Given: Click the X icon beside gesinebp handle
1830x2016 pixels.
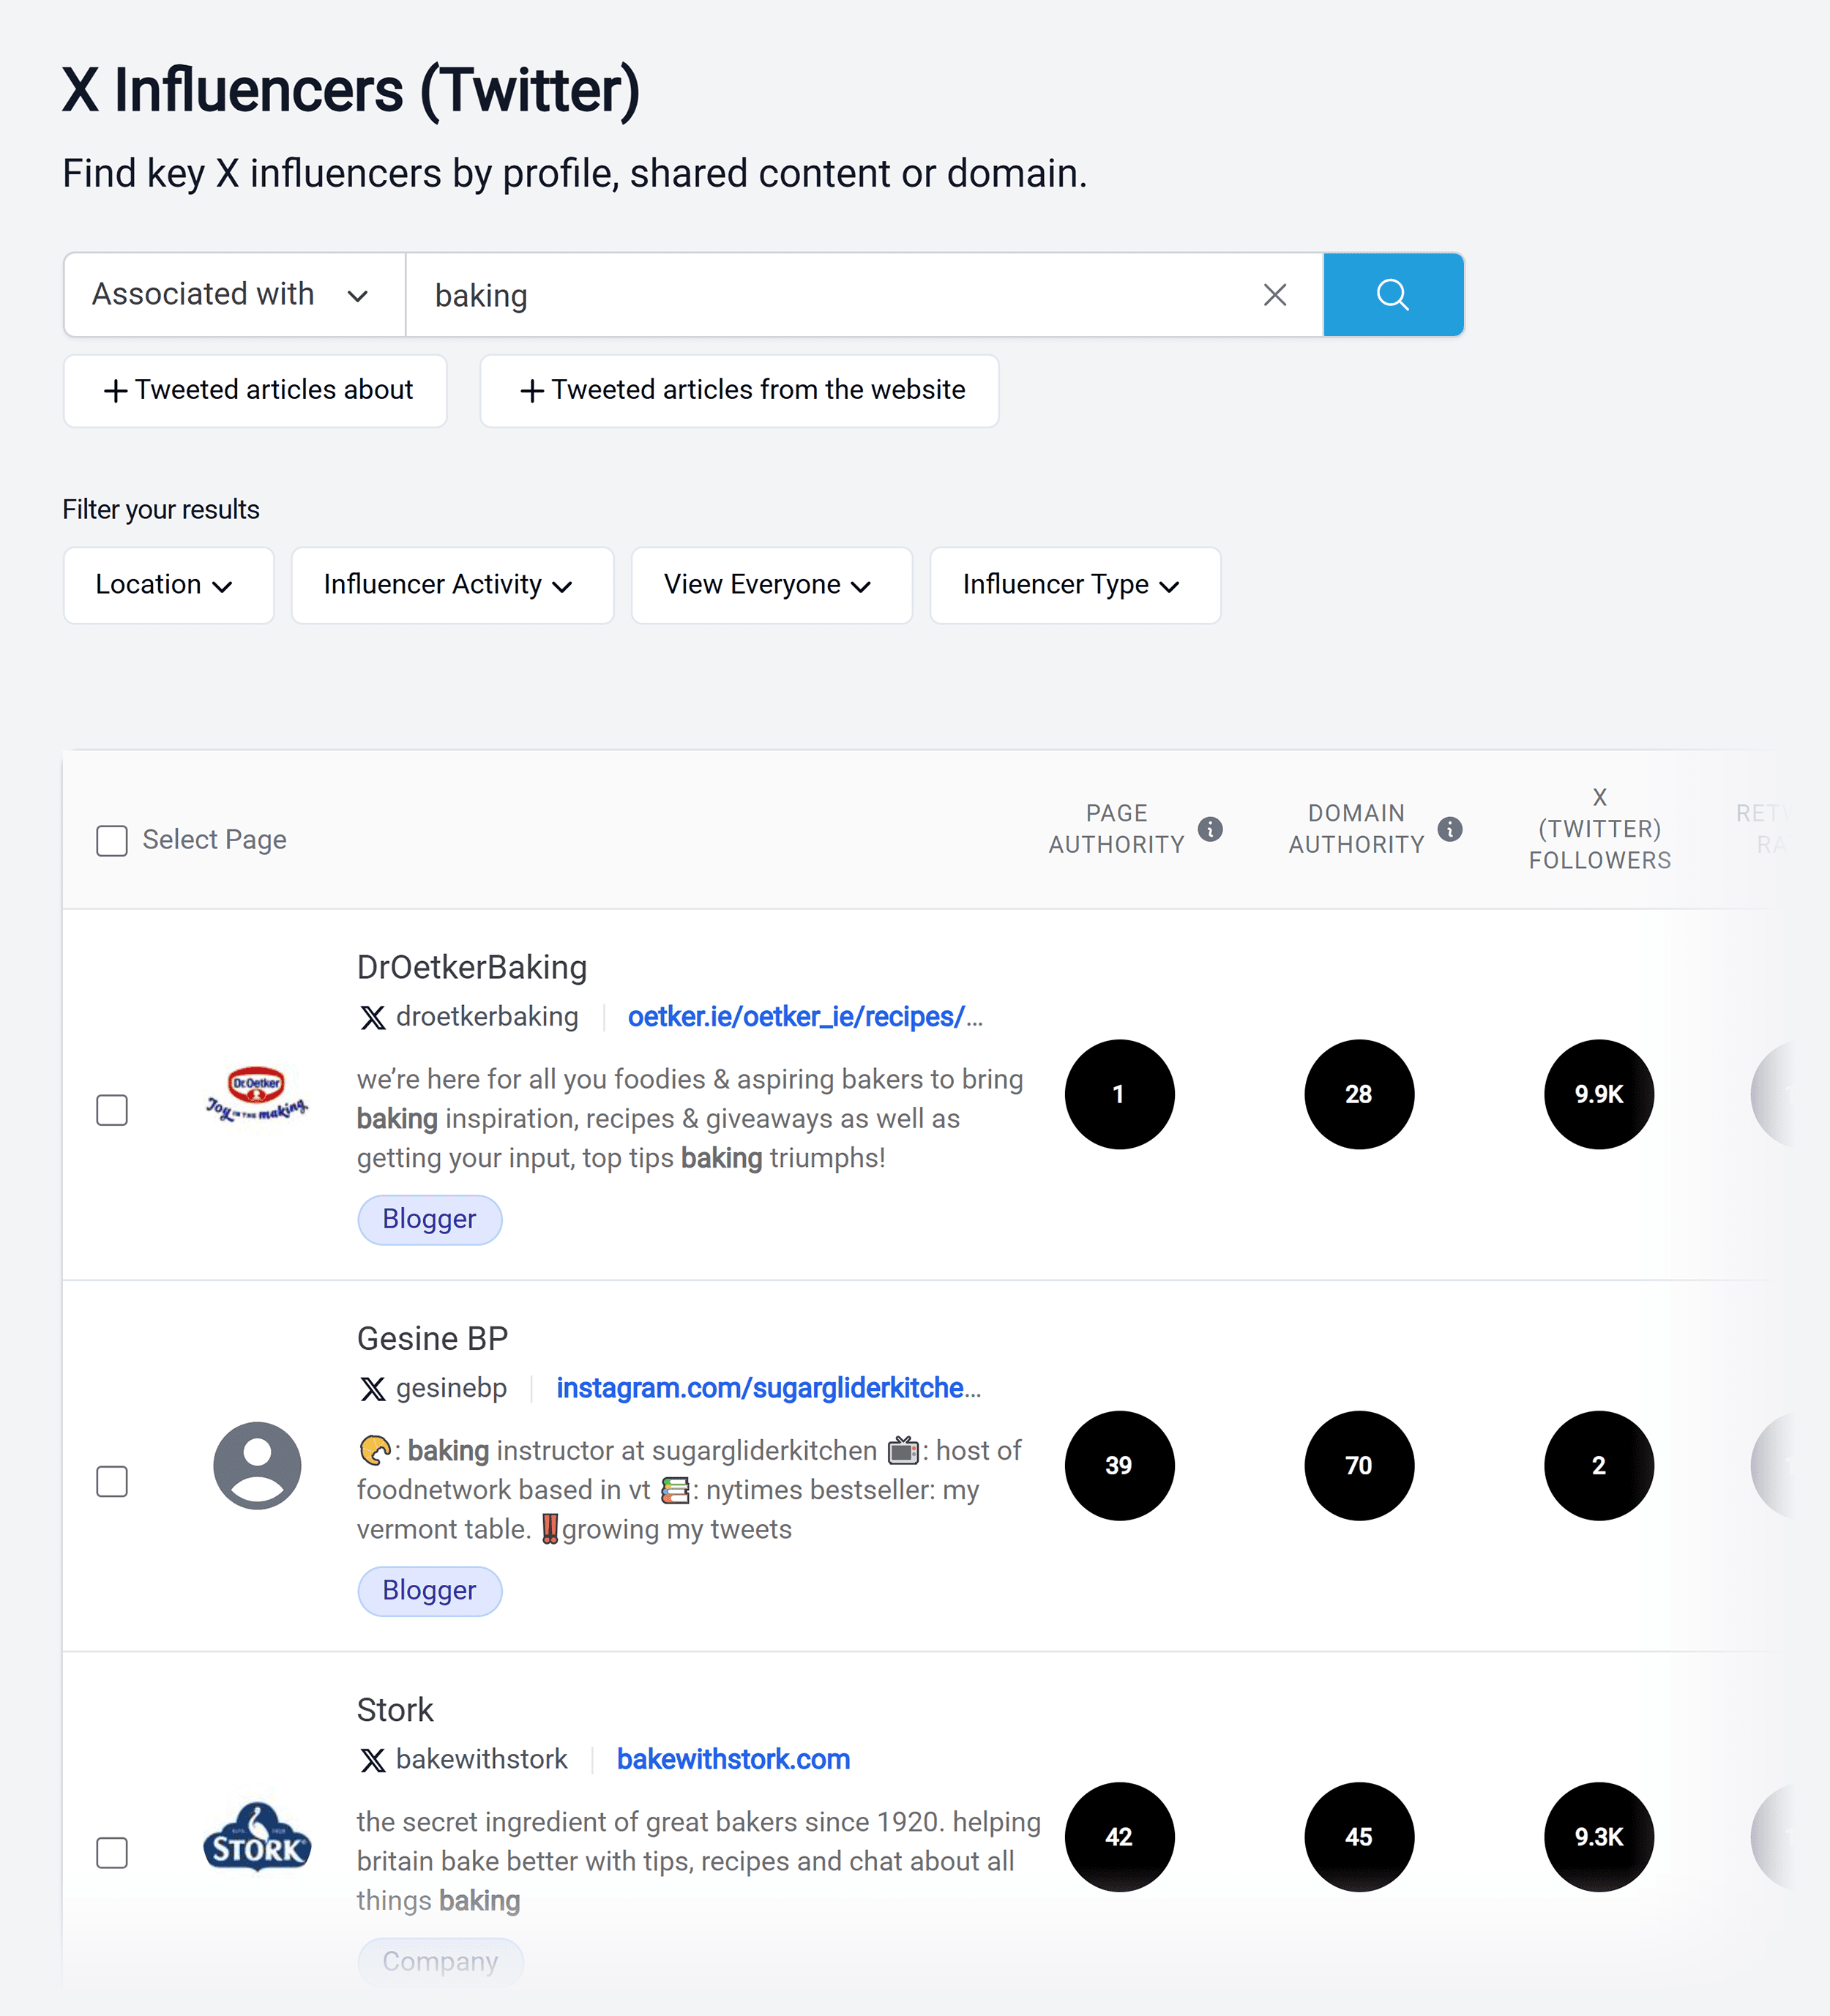Looking at the screenshot, I should click(373, 1388).
